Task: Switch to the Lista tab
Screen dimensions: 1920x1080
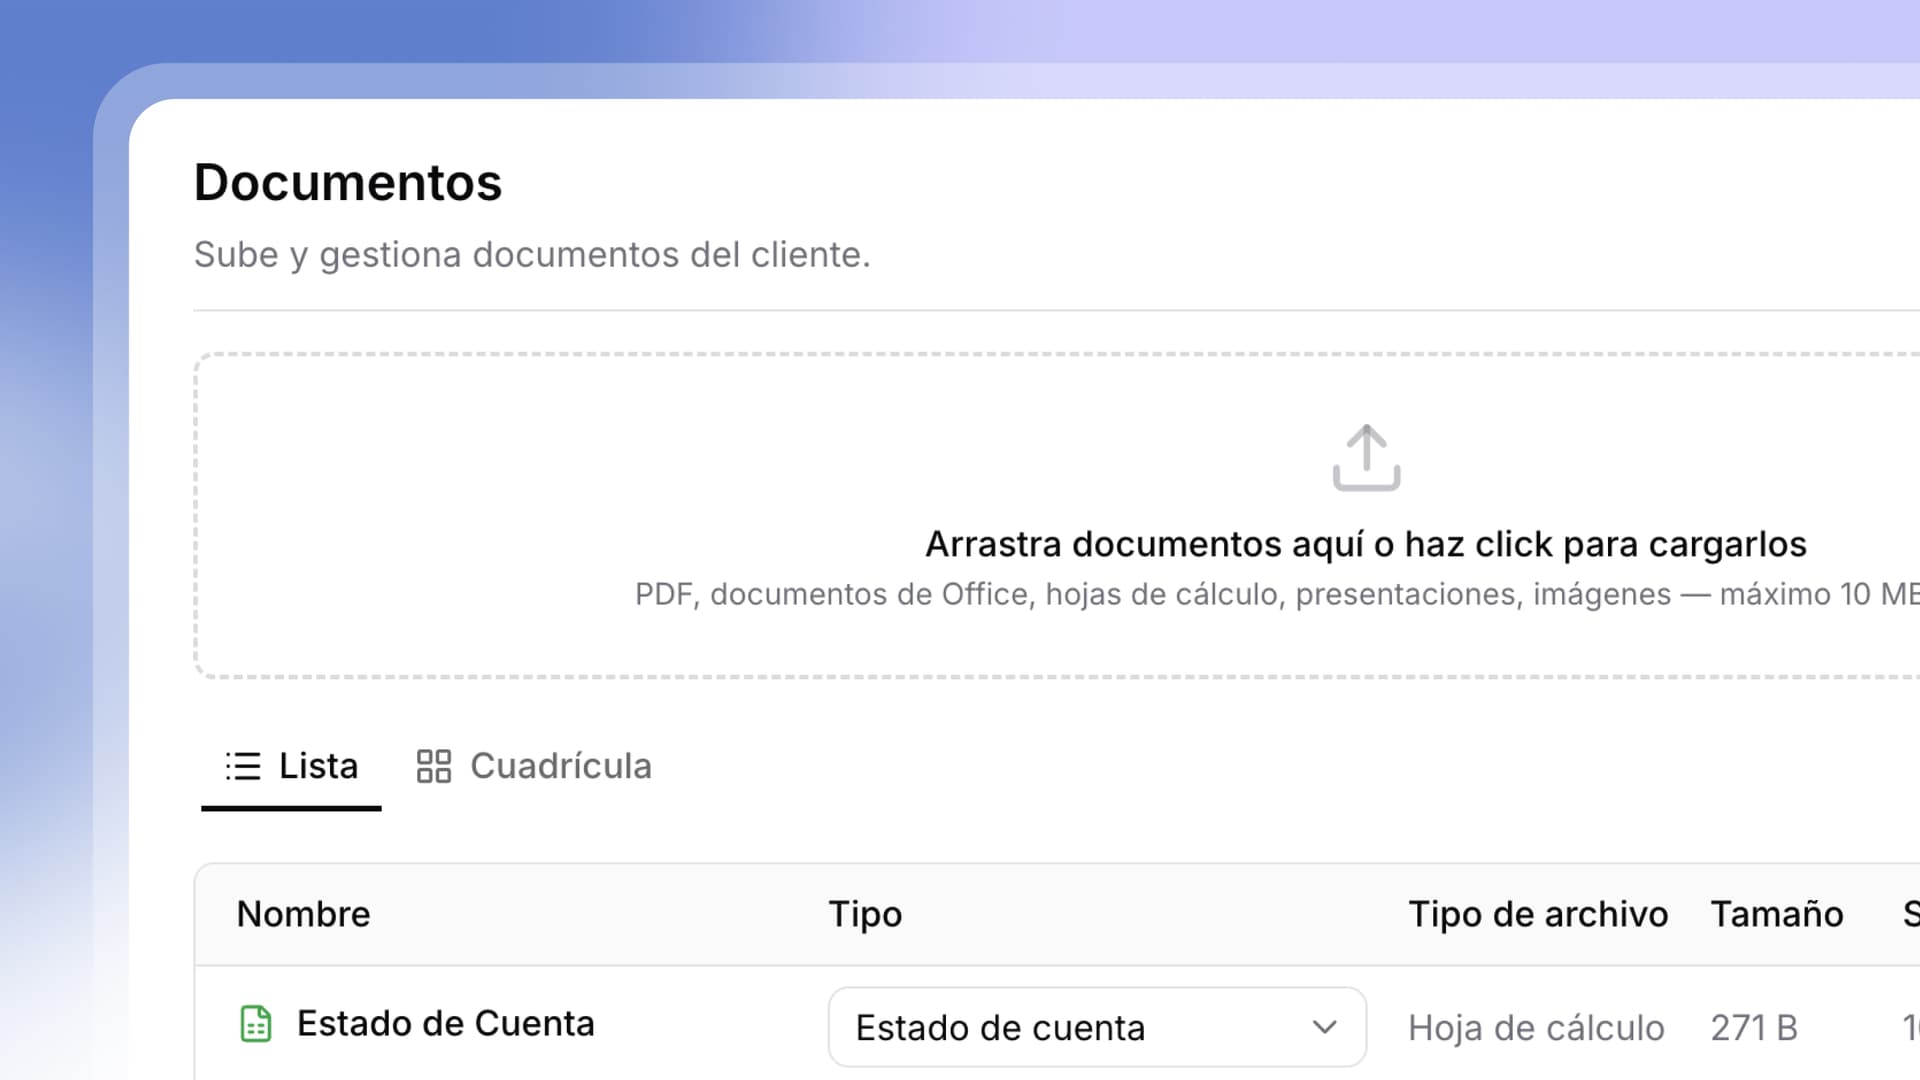Action: pos(291,766)
